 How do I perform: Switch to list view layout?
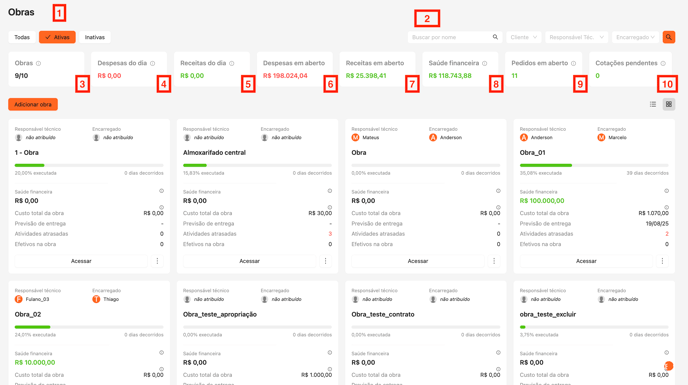tap(653, 104)
